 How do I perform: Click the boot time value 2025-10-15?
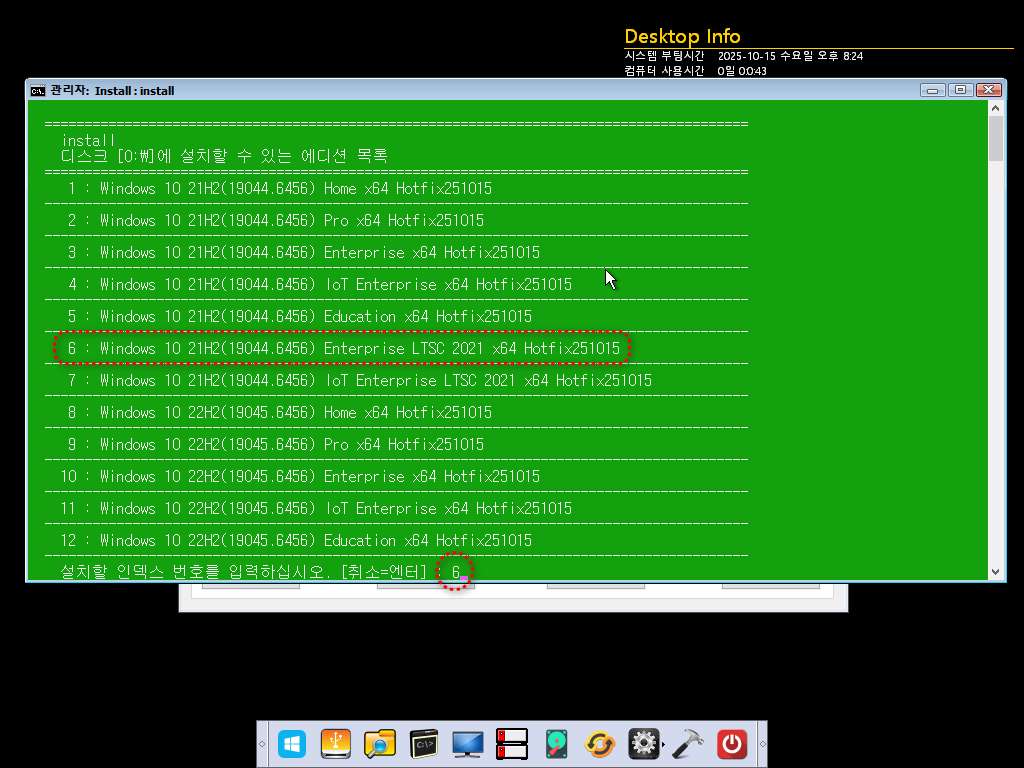coord(790,56)
